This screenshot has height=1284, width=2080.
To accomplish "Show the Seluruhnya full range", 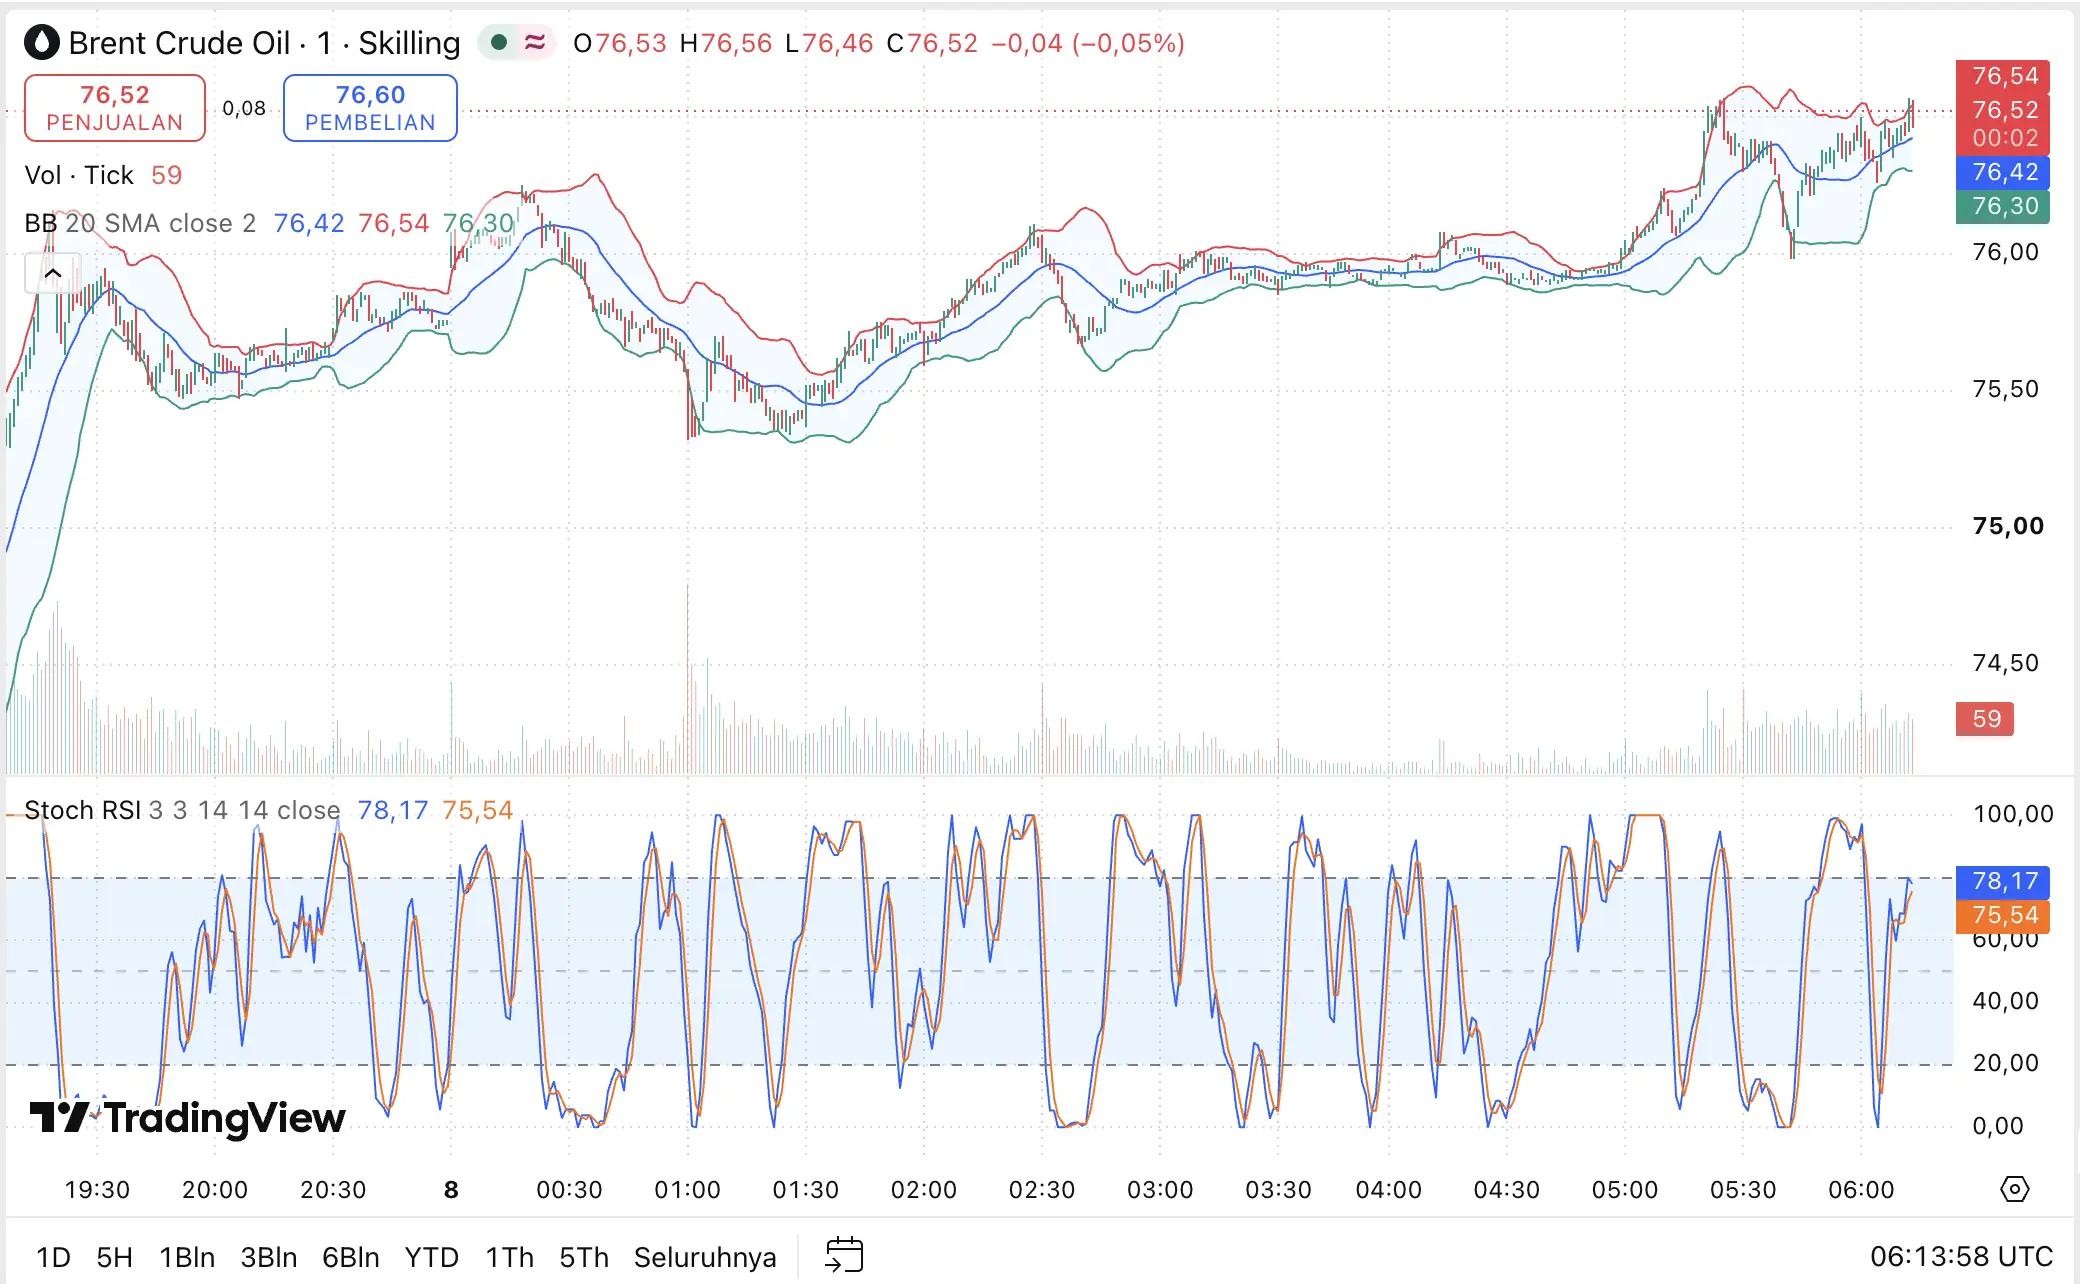I will 705,1257.
